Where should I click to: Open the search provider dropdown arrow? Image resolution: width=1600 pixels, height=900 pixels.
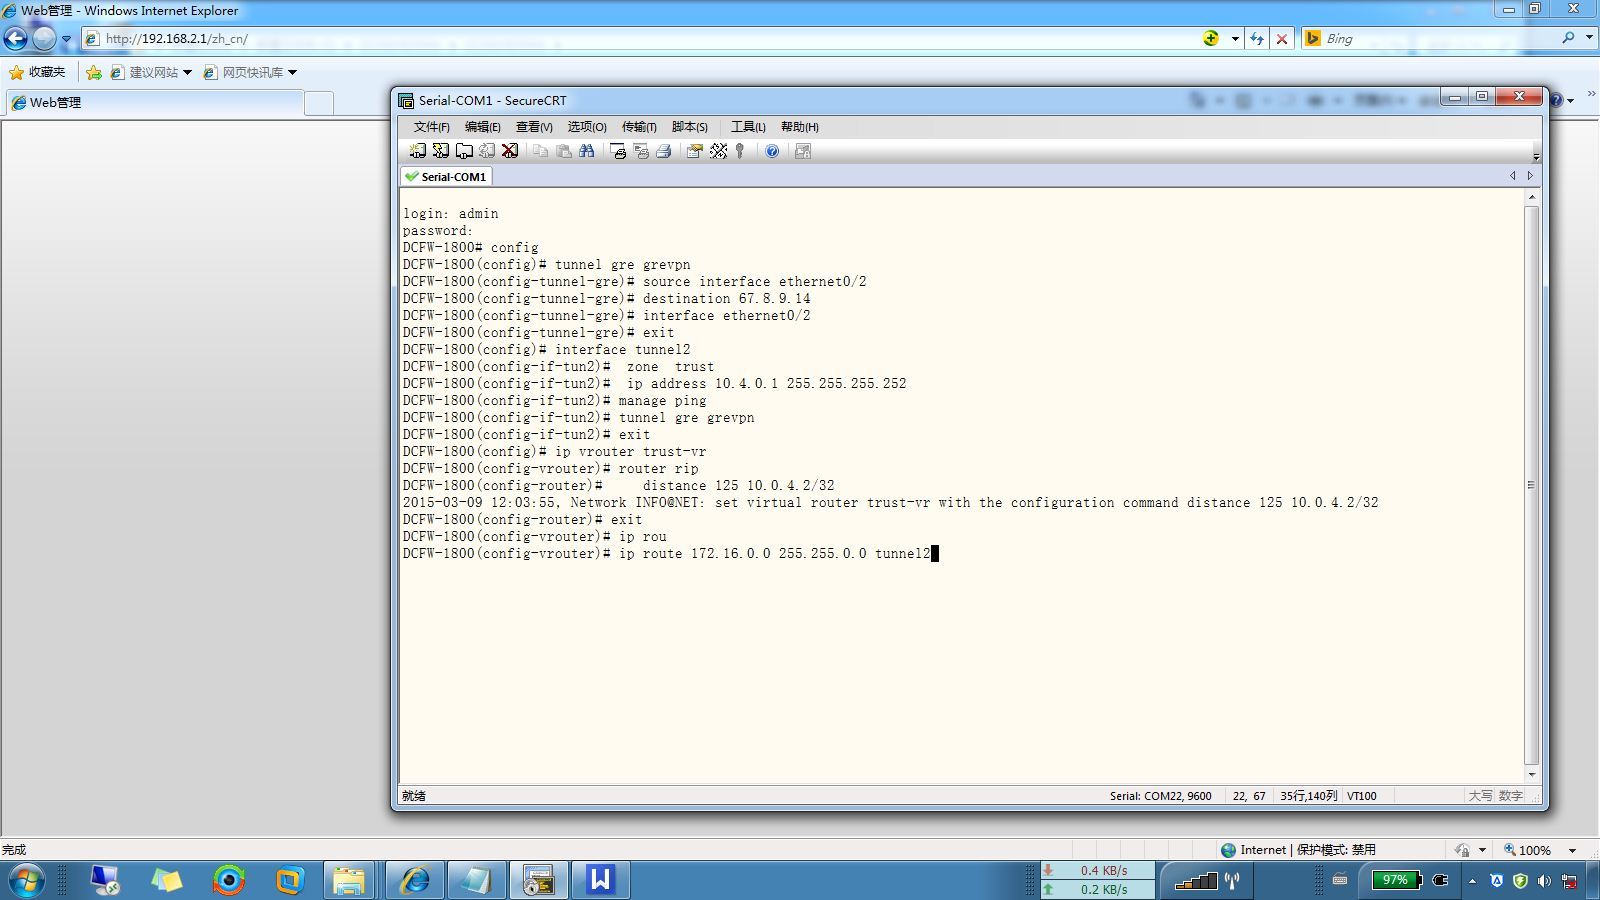click(x=1589, y=38)
